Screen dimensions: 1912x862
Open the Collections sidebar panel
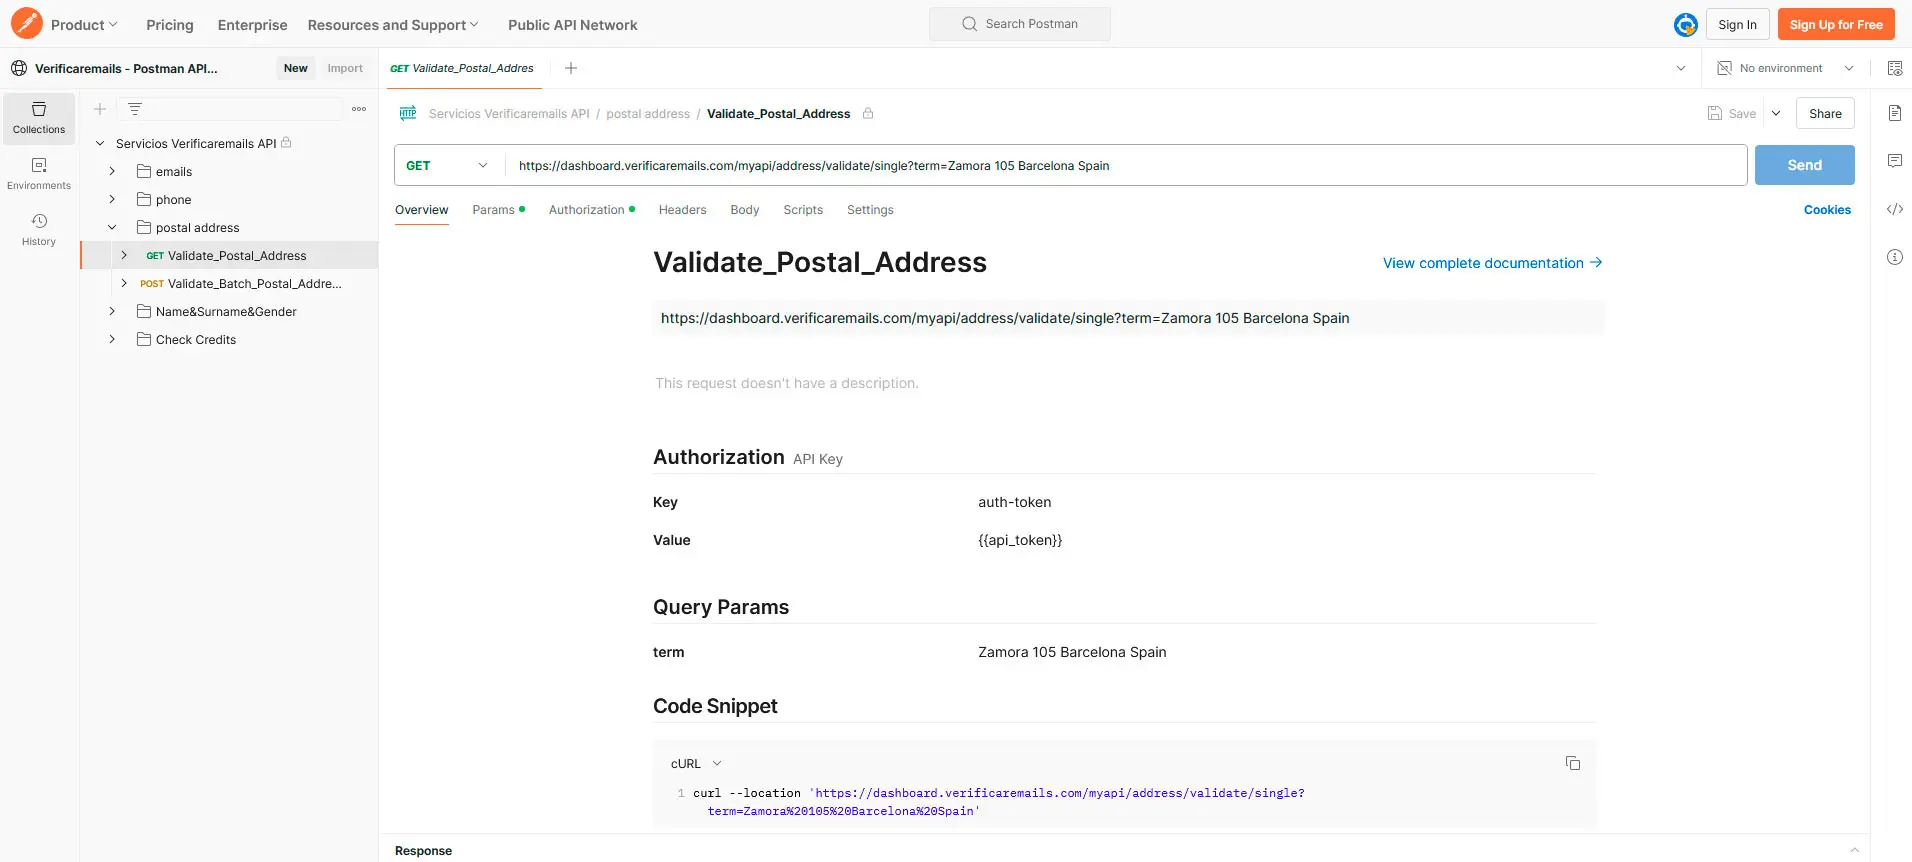(39, 118)
